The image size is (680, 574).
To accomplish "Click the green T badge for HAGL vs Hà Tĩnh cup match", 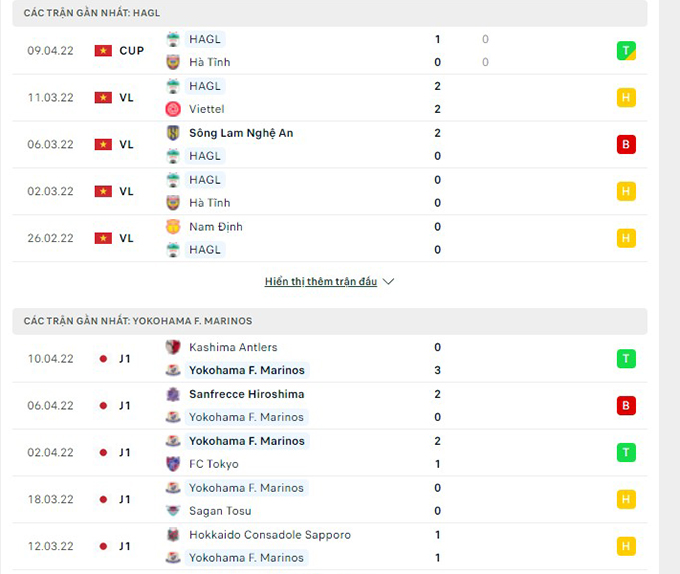I will tap(626, 51).
